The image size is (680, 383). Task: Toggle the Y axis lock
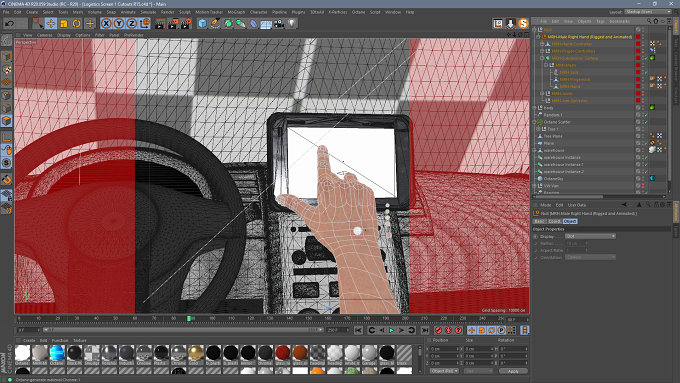coord(119,23)
